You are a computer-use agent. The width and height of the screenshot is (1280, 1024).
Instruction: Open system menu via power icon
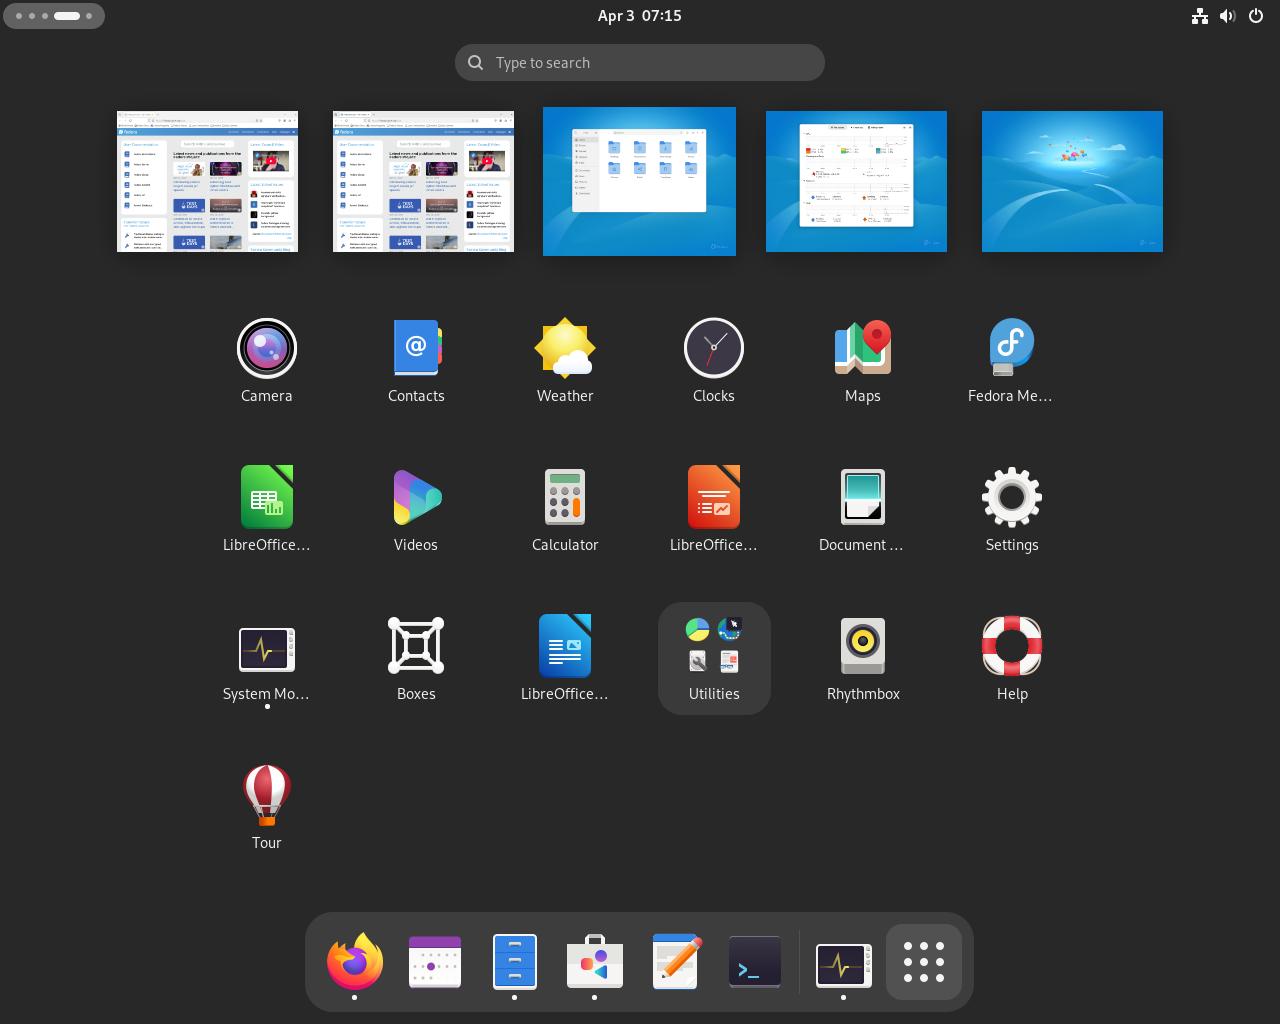[x=1256, y=15]
